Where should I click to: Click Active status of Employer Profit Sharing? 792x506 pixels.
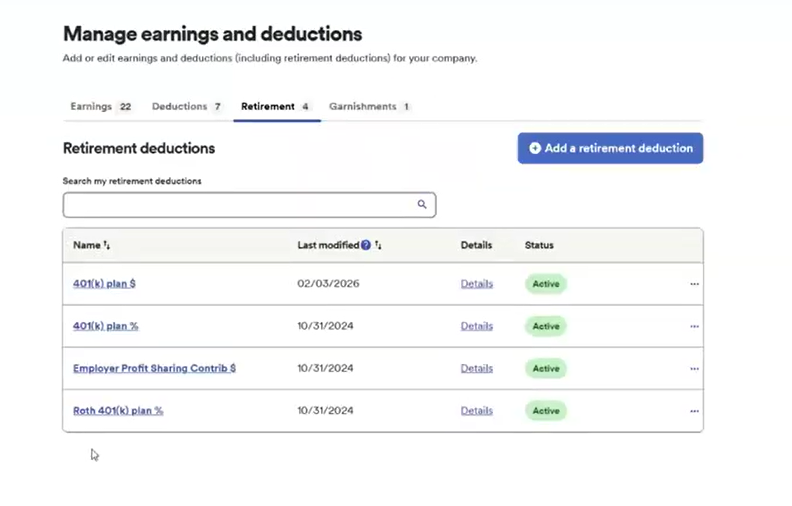[546, 369]
